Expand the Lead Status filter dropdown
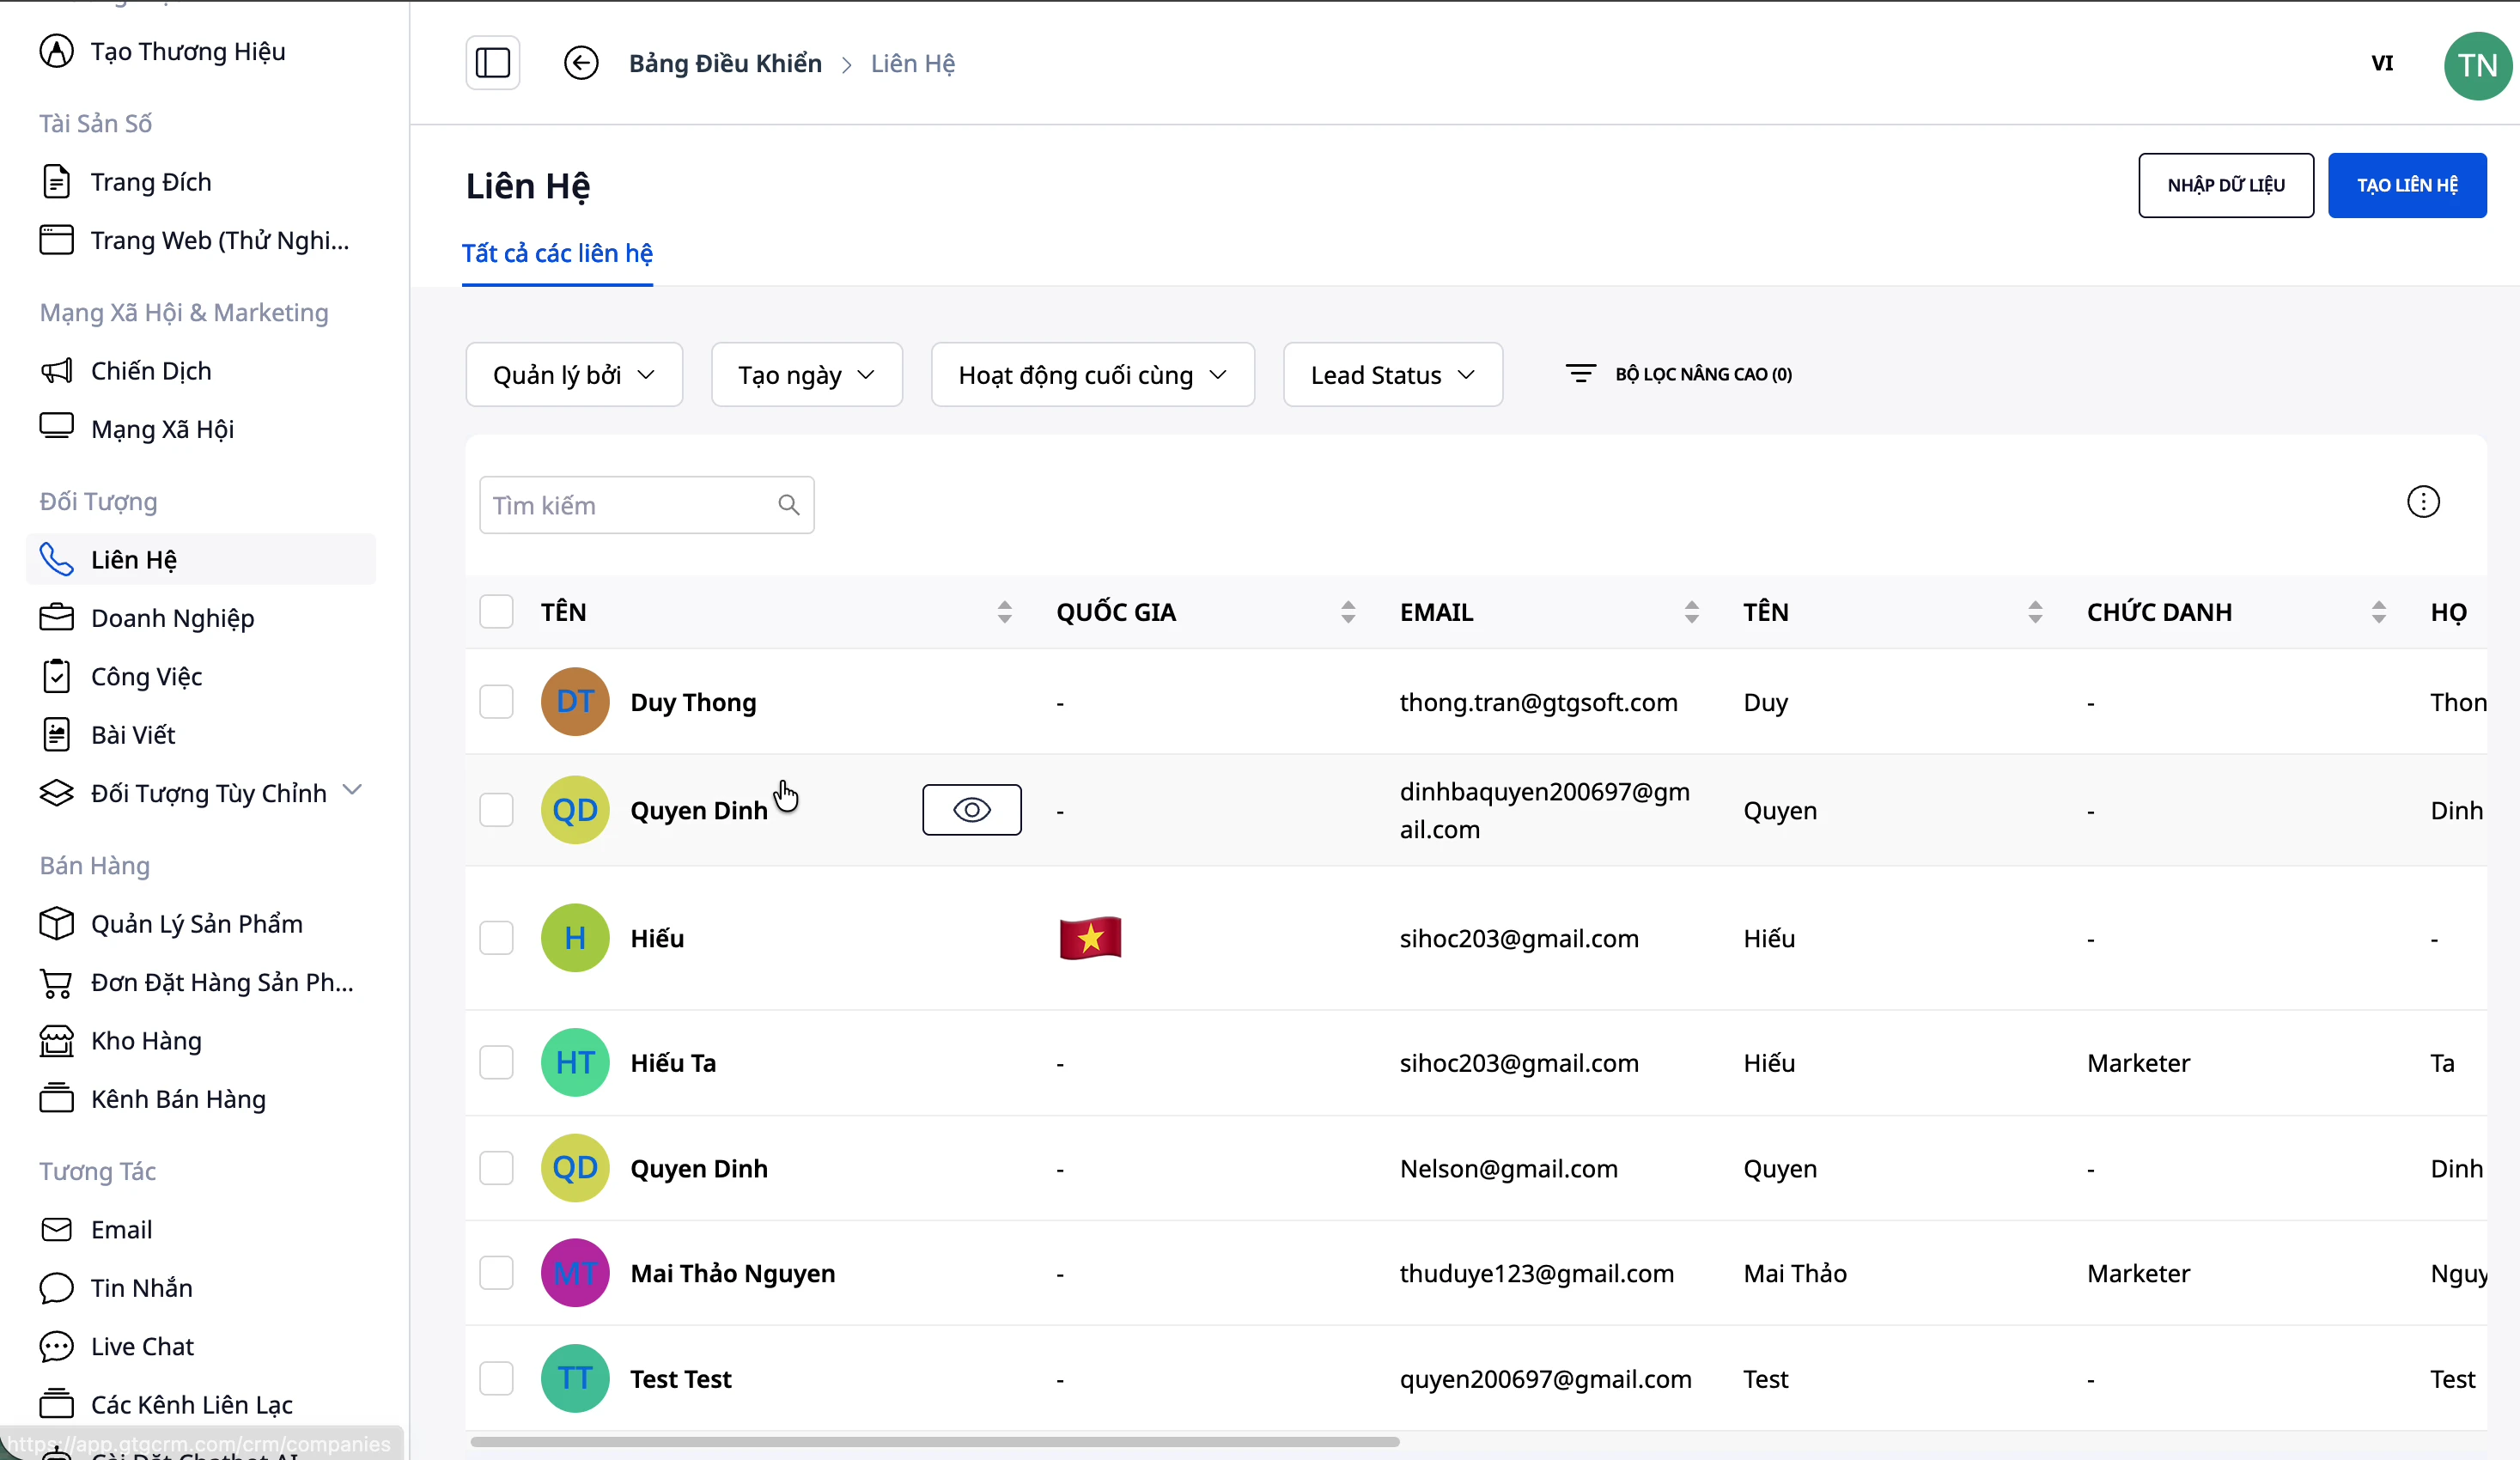 pos(1392,375)
